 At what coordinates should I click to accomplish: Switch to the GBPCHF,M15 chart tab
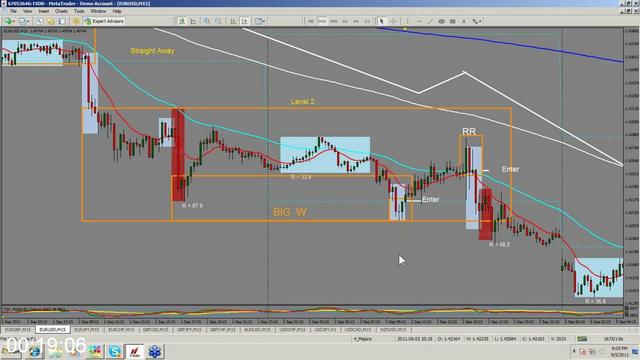(x=223, y=329)
